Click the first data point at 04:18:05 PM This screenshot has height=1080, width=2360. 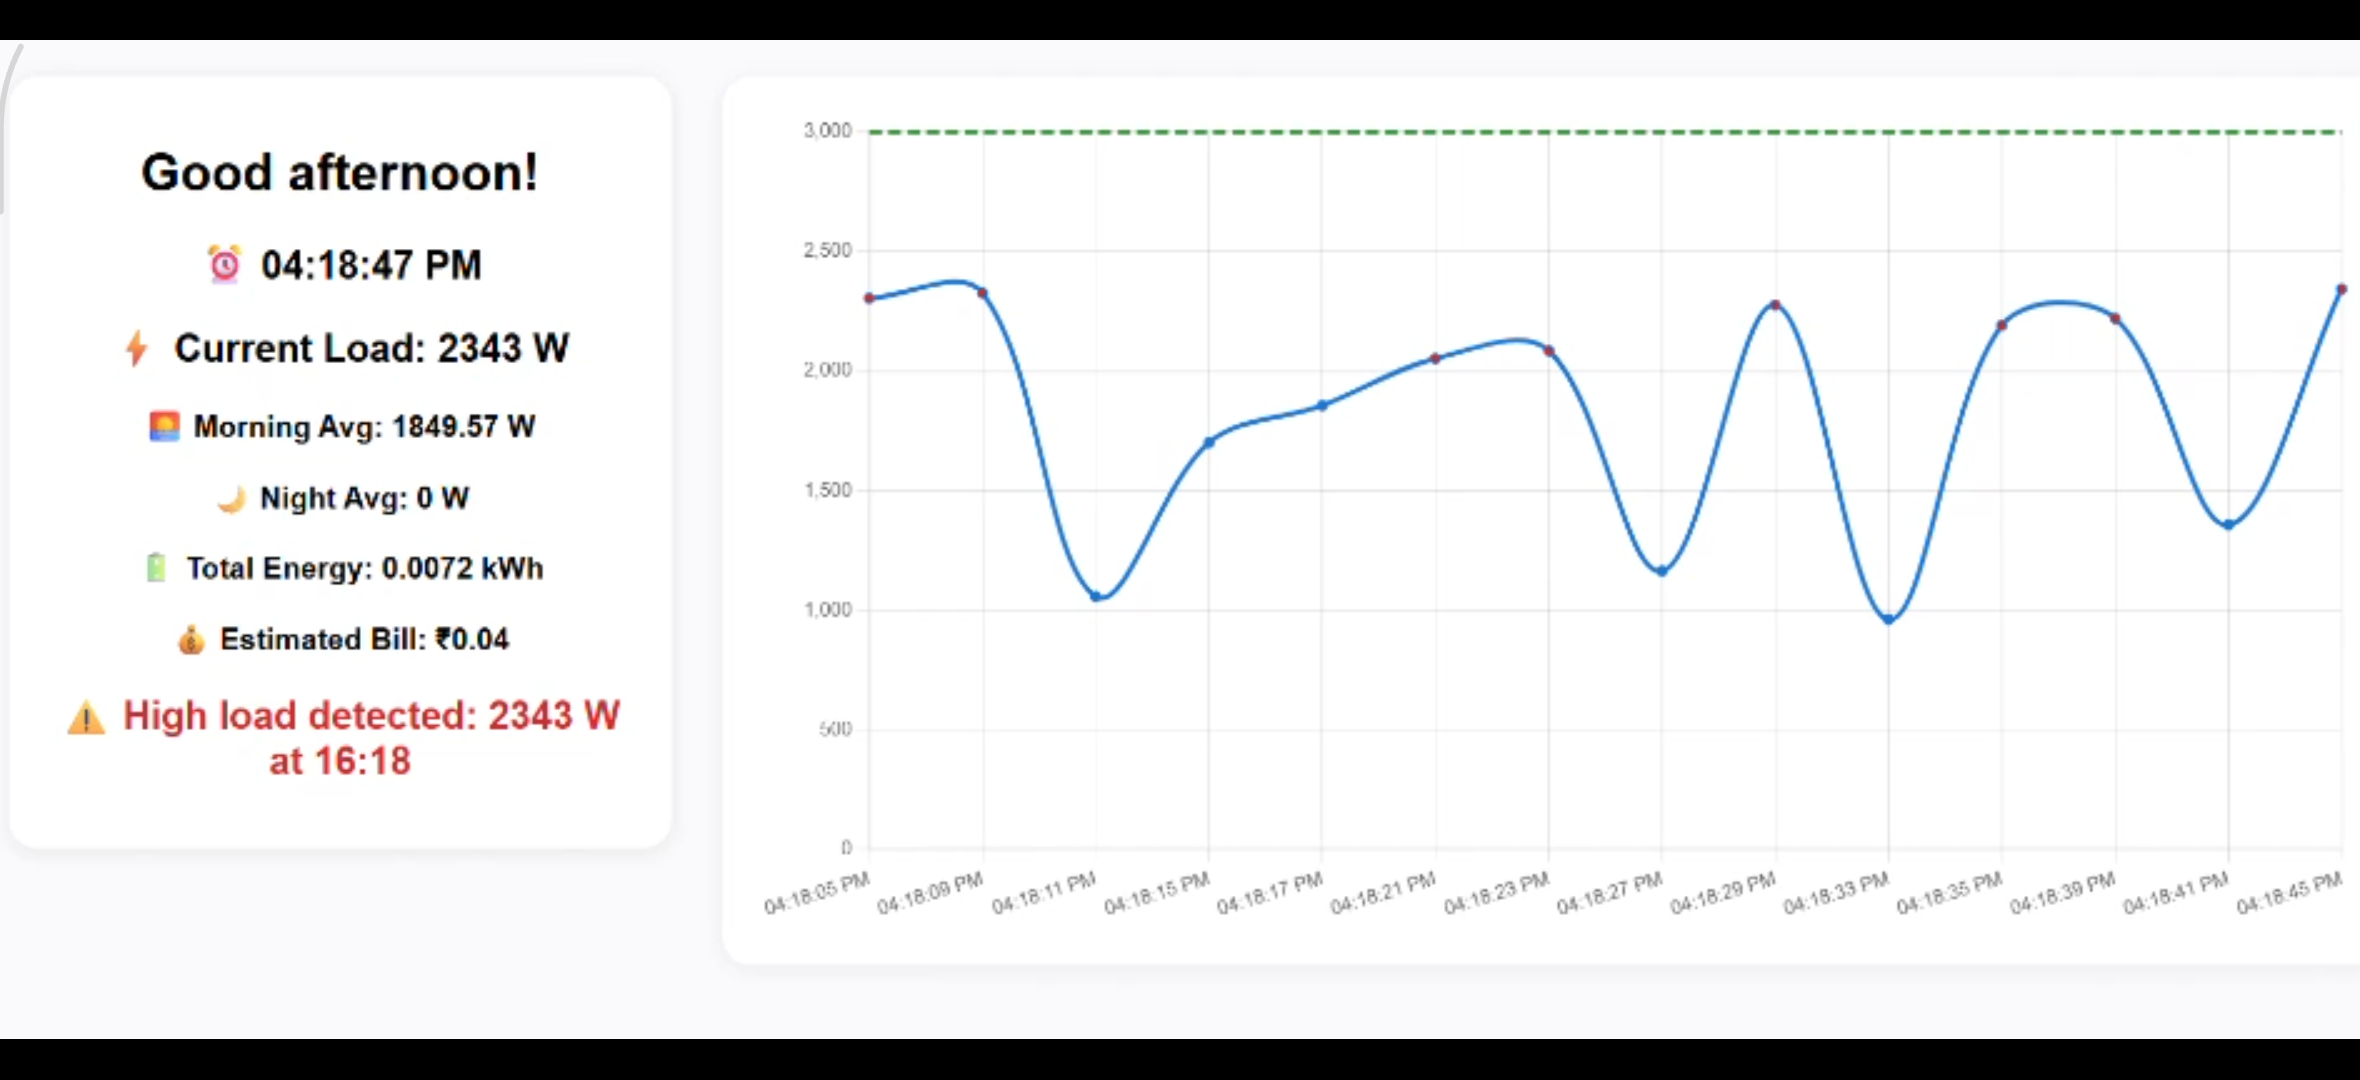tap(869, 298)
